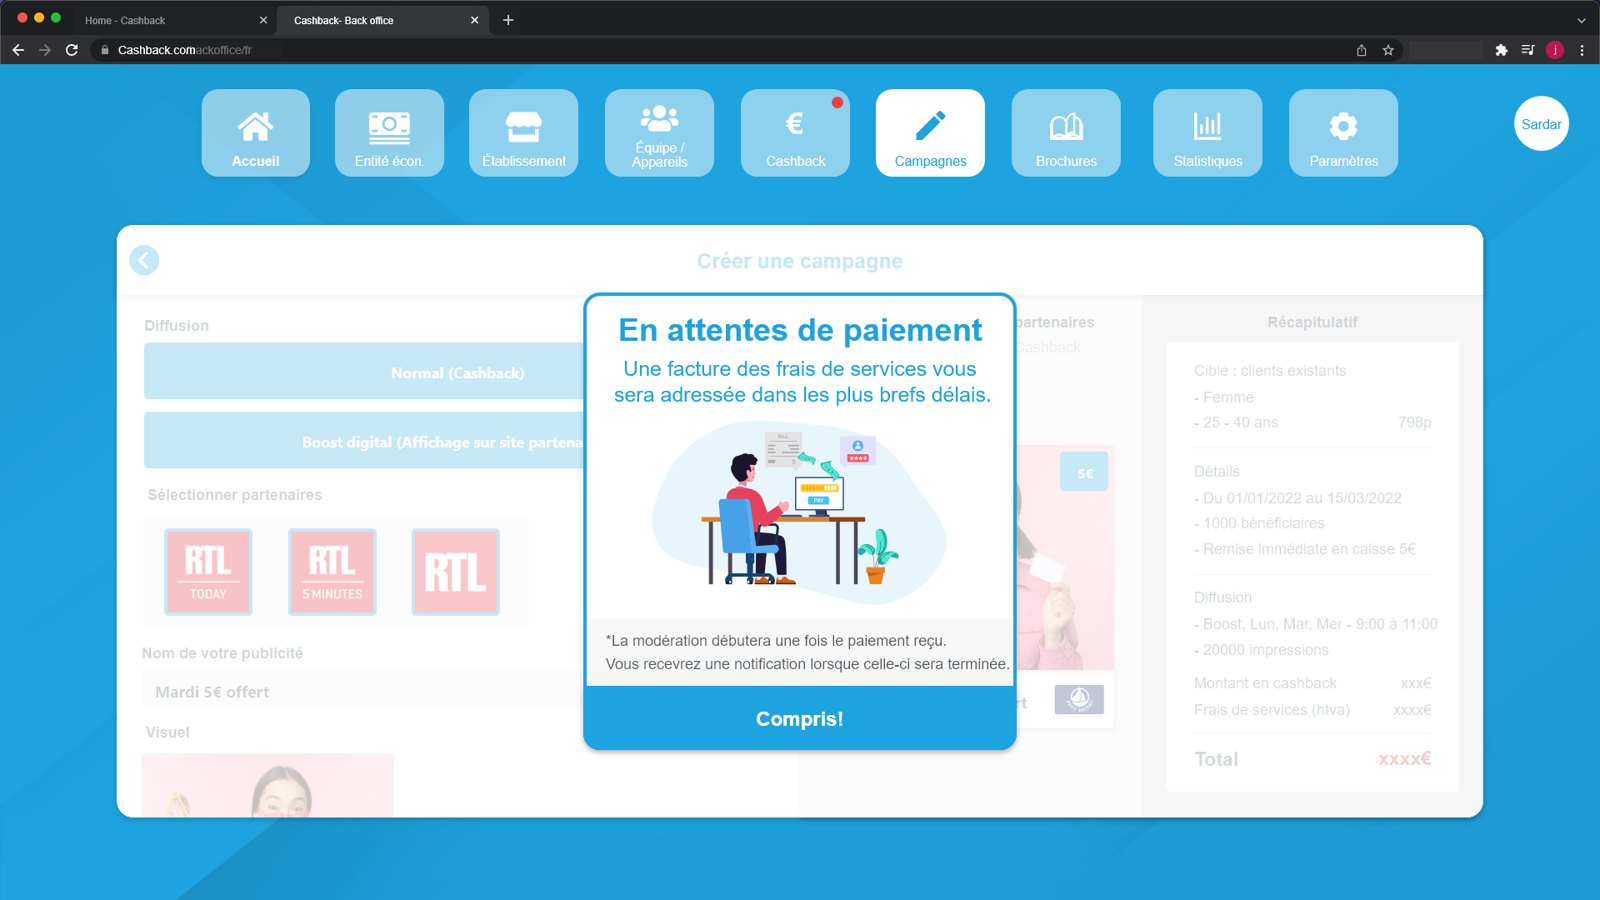
Task: View the Statistiques chart tile
Action: pos(1208,133)
